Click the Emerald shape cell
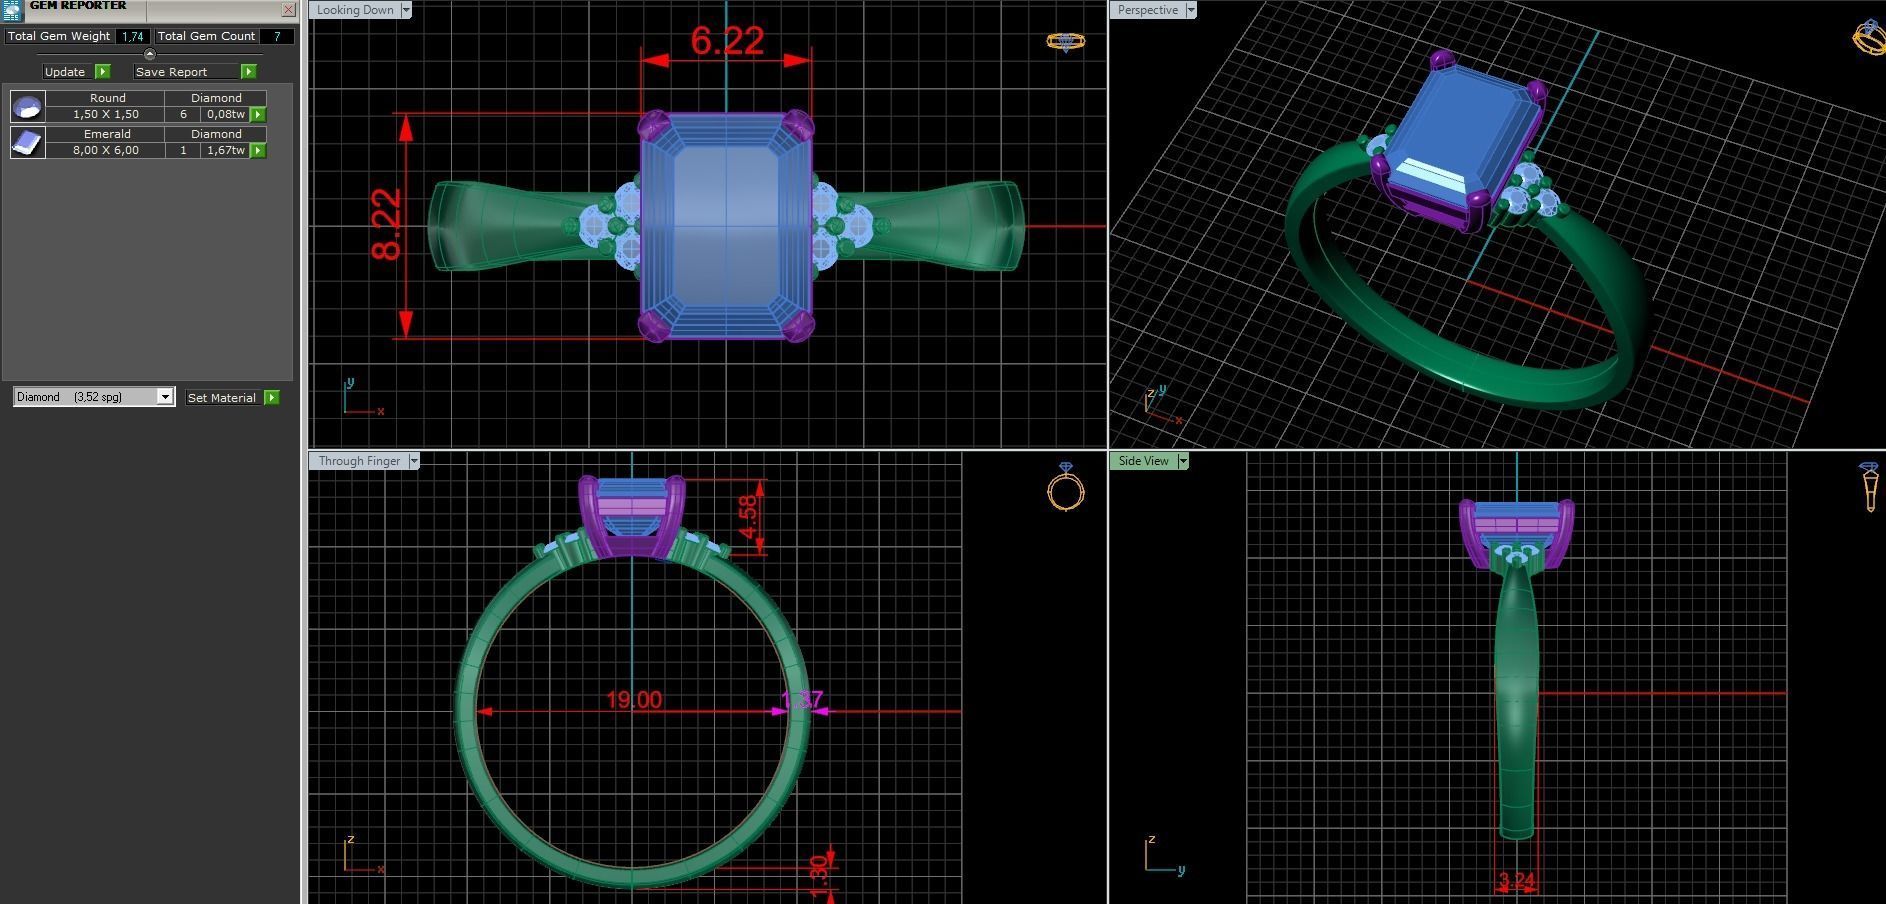The image size is (1886, 904). coord(106,134)
